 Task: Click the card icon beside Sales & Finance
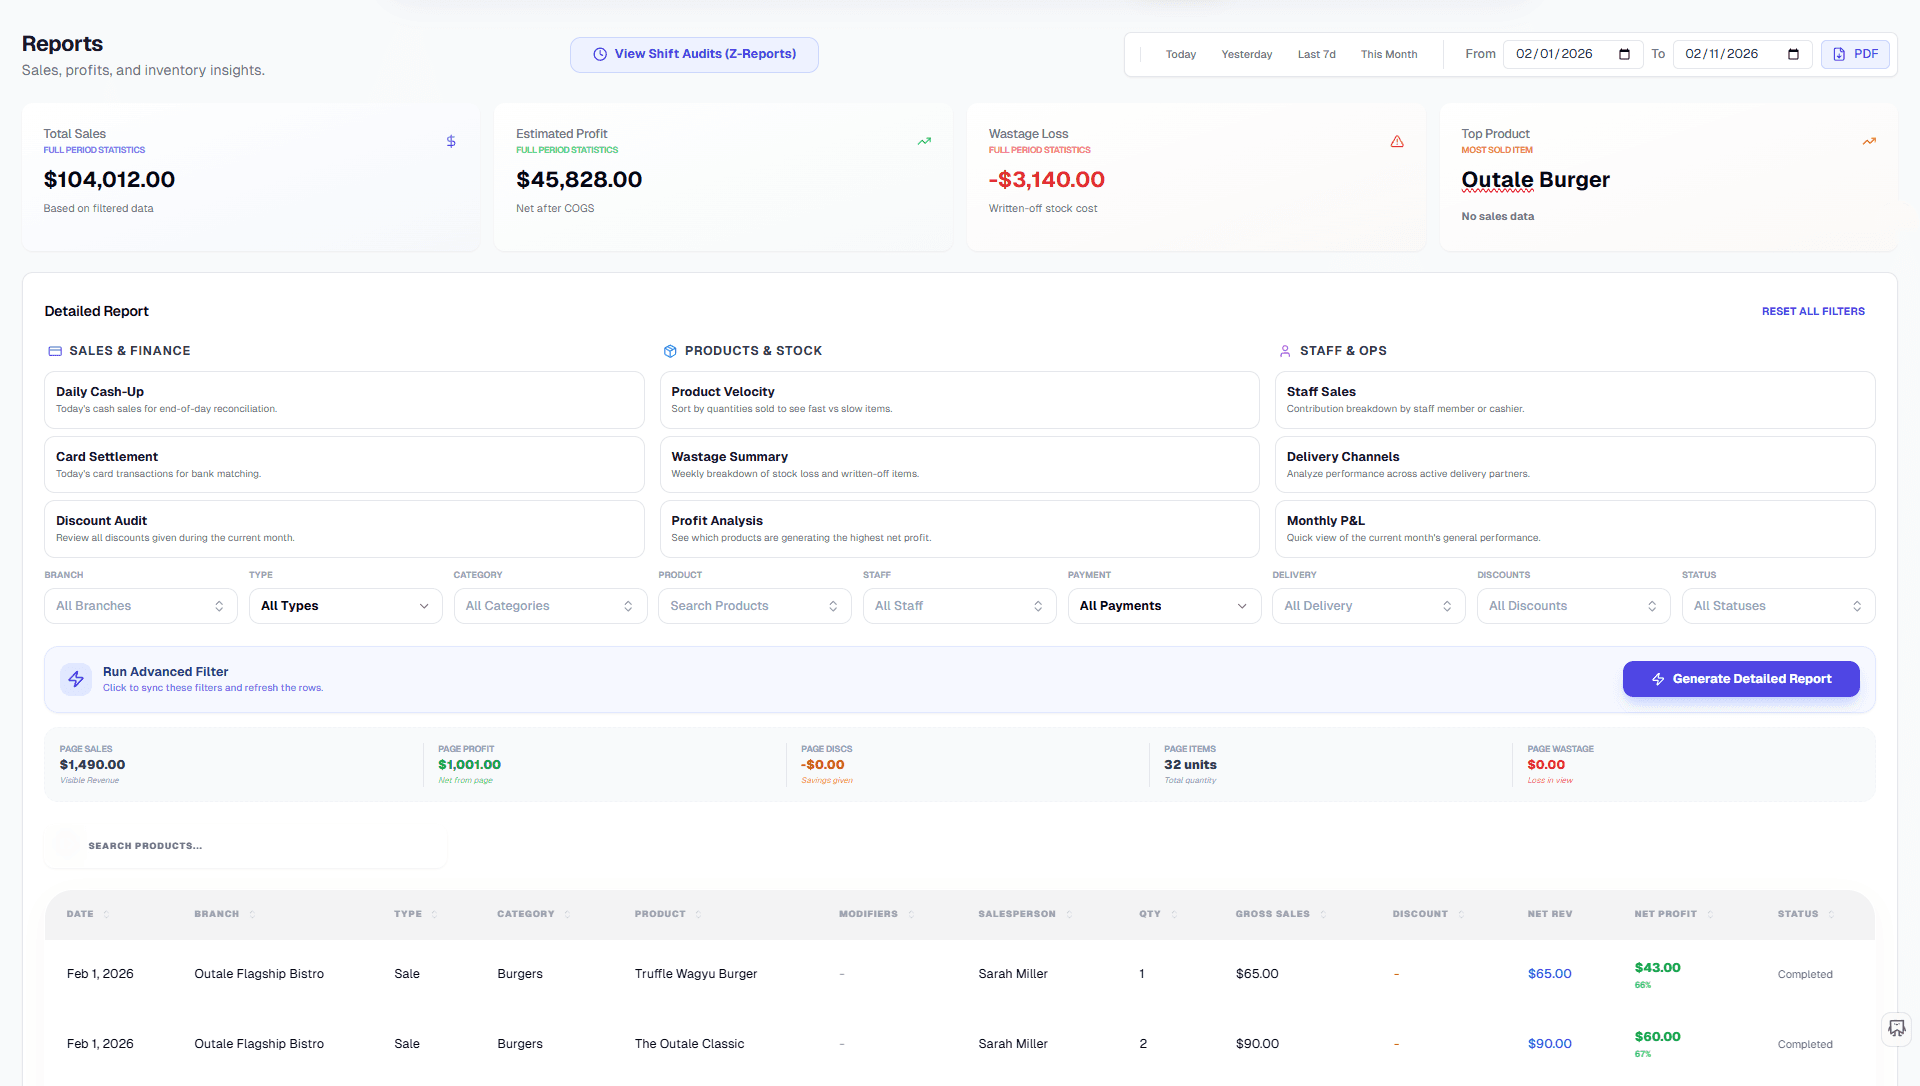[x=54, y=351]
